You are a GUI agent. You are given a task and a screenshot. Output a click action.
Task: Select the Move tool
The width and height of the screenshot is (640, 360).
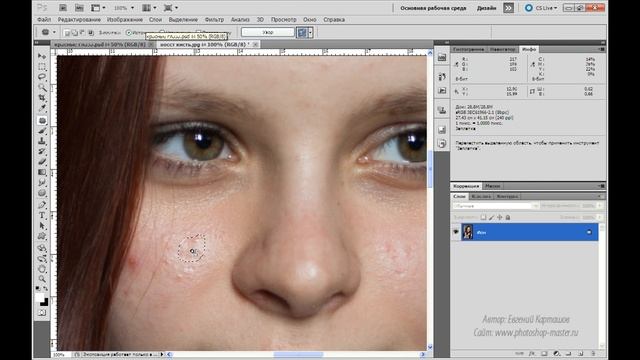click(x=42, y=56)
